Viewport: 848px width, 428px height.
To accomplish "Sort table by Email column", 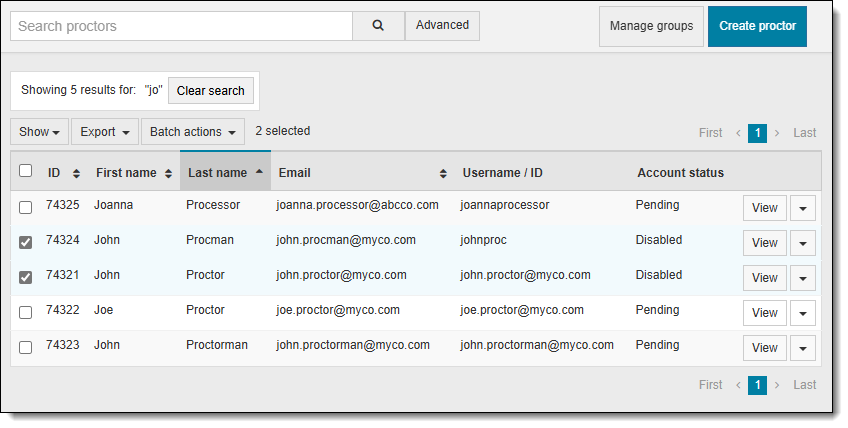I will click(x=443, y=174).
